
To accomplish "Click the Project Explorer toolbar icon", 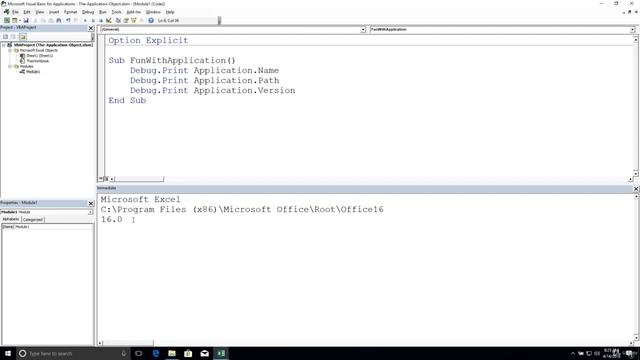I will 118,20.
